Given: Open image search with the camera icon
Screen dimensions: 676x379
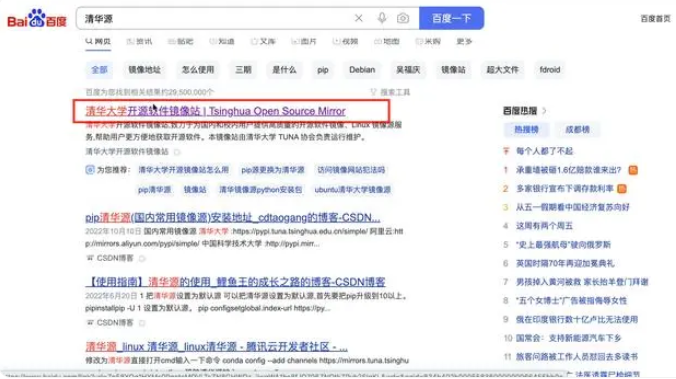Looking at the screenshot, I should coord(403,18).
